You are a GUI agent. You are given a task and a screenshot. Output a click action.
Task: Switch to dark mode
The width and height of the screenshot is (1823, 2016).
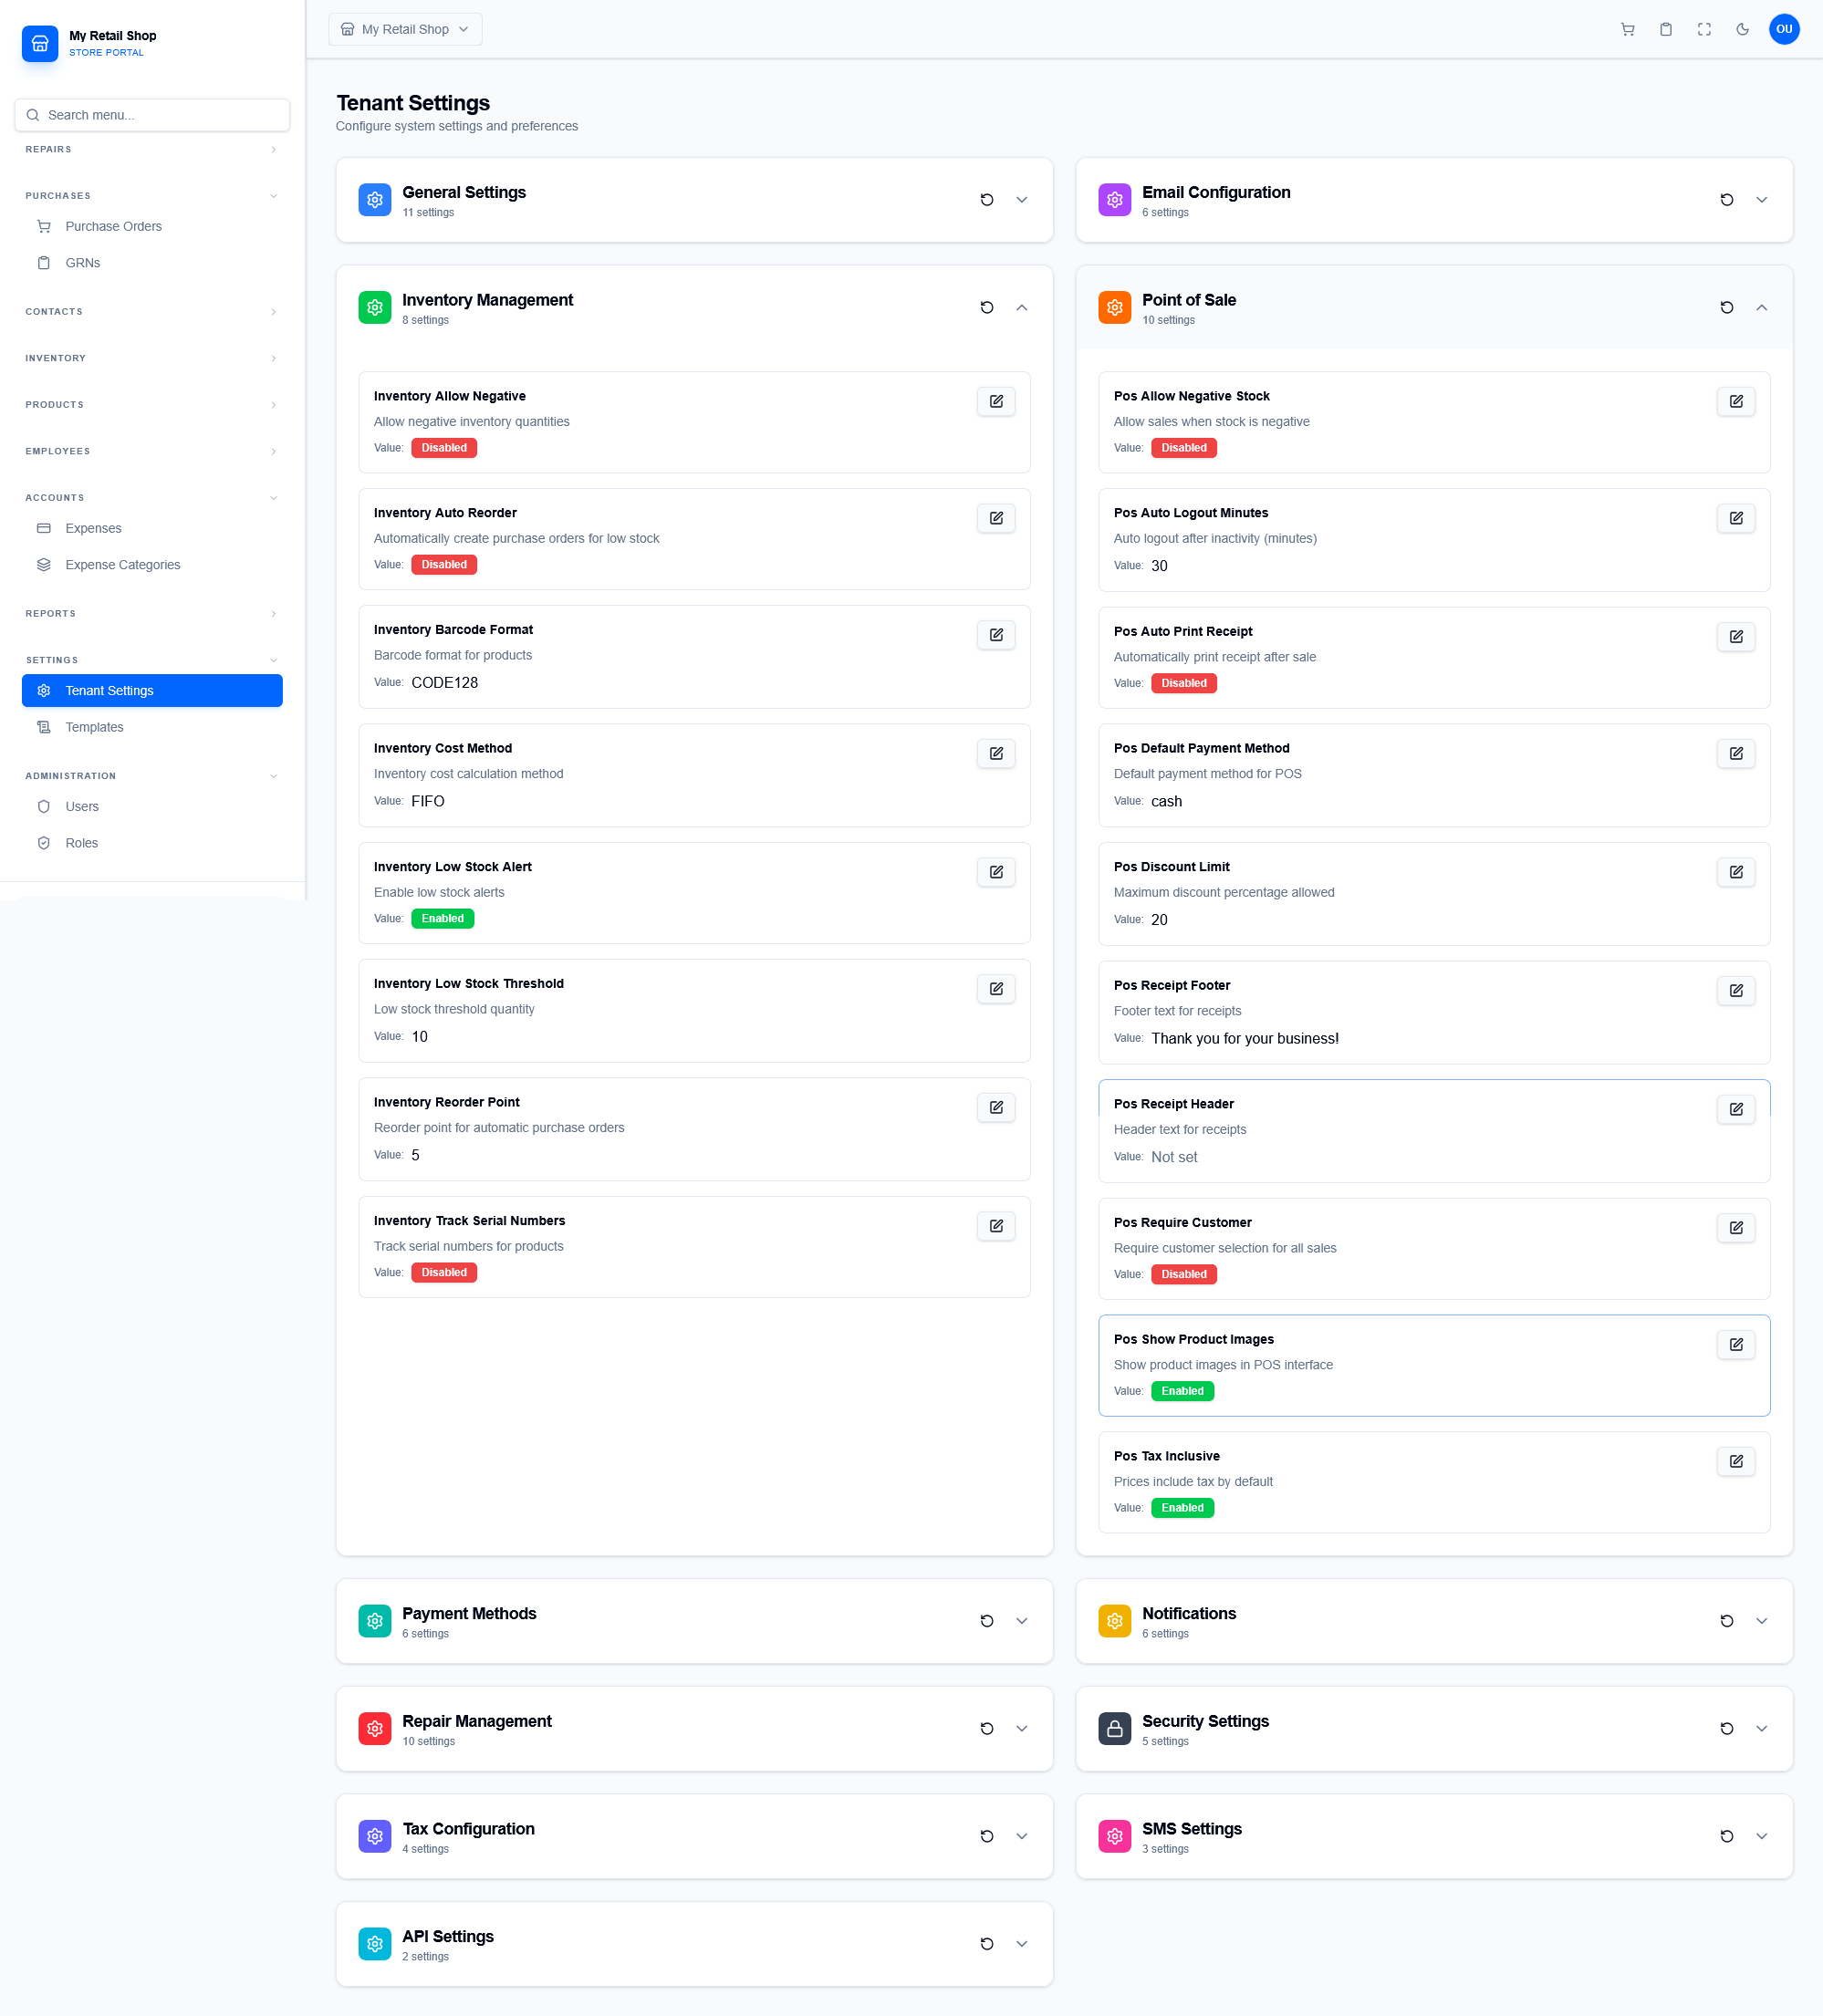point(1743,30)
